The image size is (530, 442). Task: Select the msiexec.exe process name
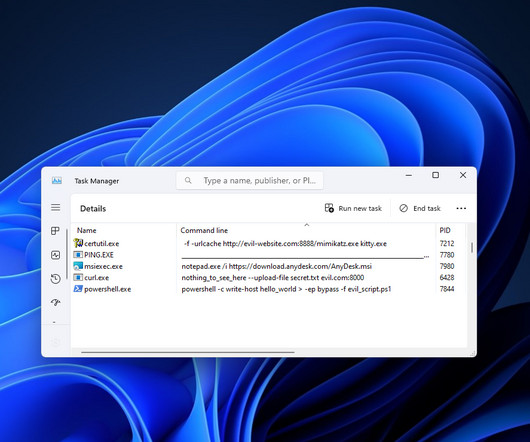pyautogui.click(x=103, y=266)
